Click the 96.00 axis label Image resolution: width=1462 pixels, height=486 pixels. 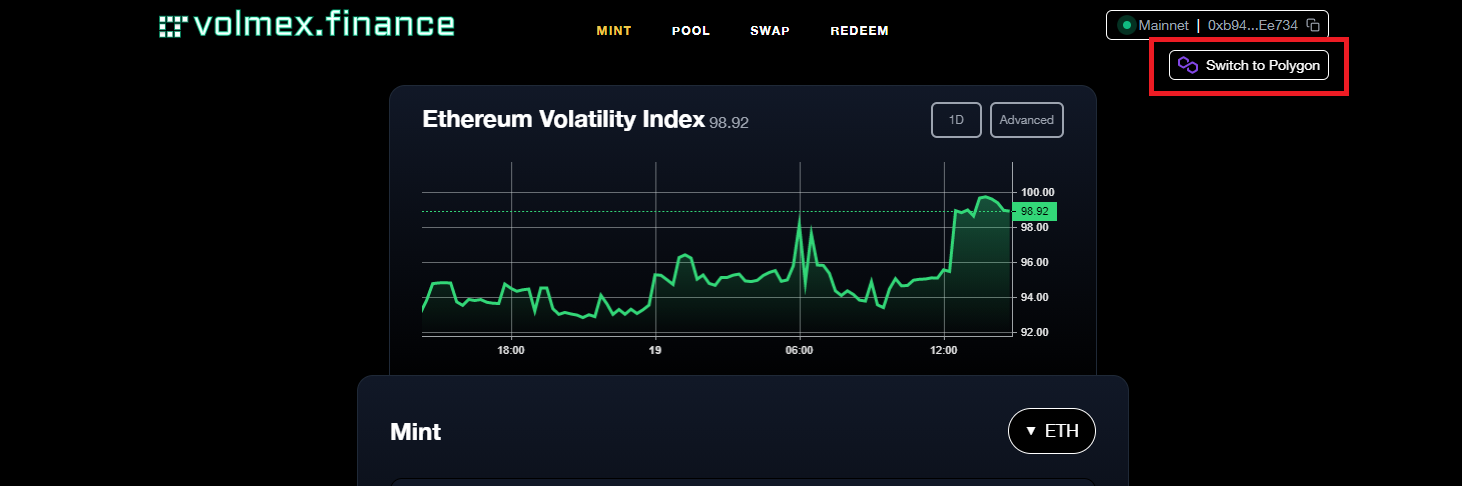click(x=1035, y=262)
